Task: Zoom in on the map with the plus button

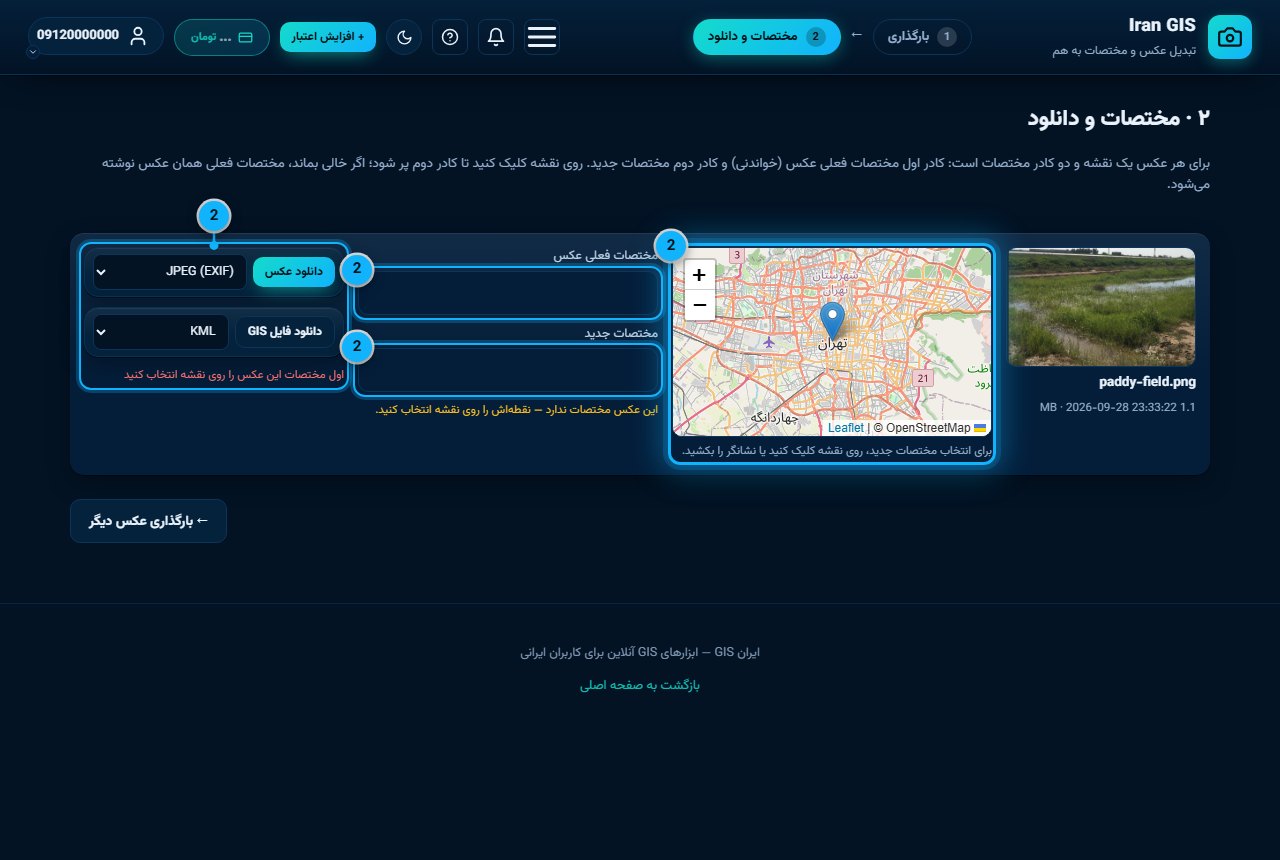Action: pos(699,274)
